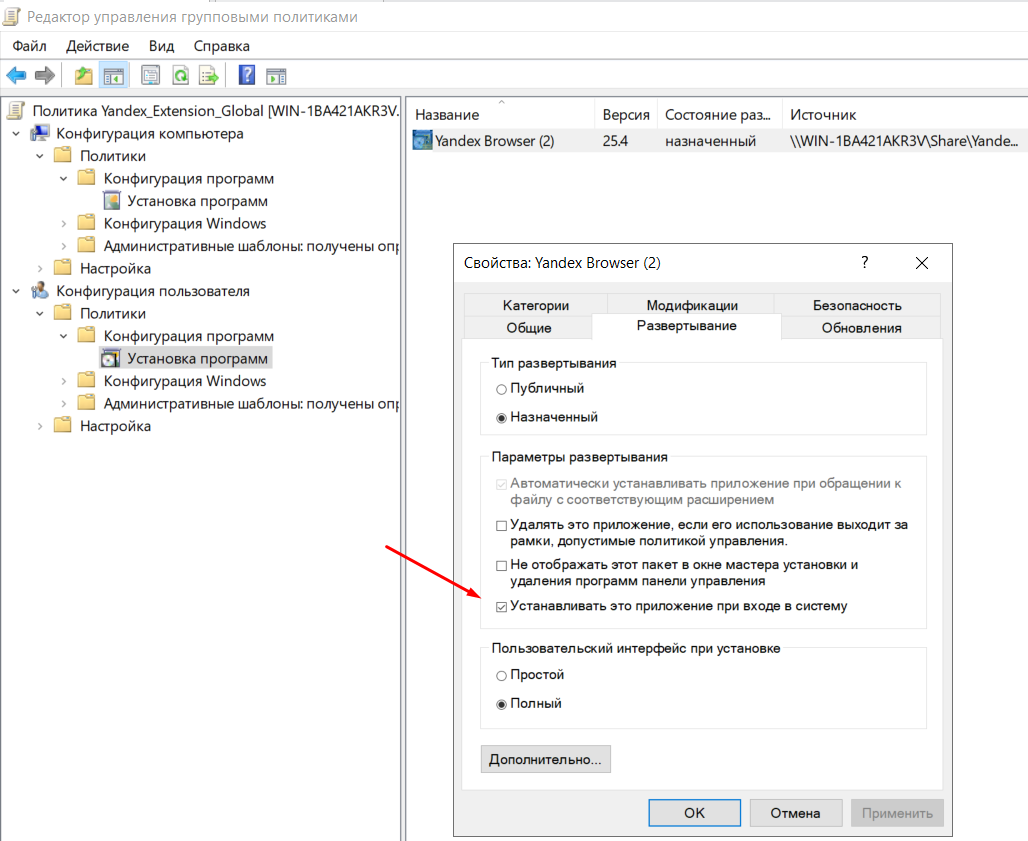Enable 'Удалять это приложение' checkbox
This screenshot has height=841, width=1028.
click(x=502, y=525)
